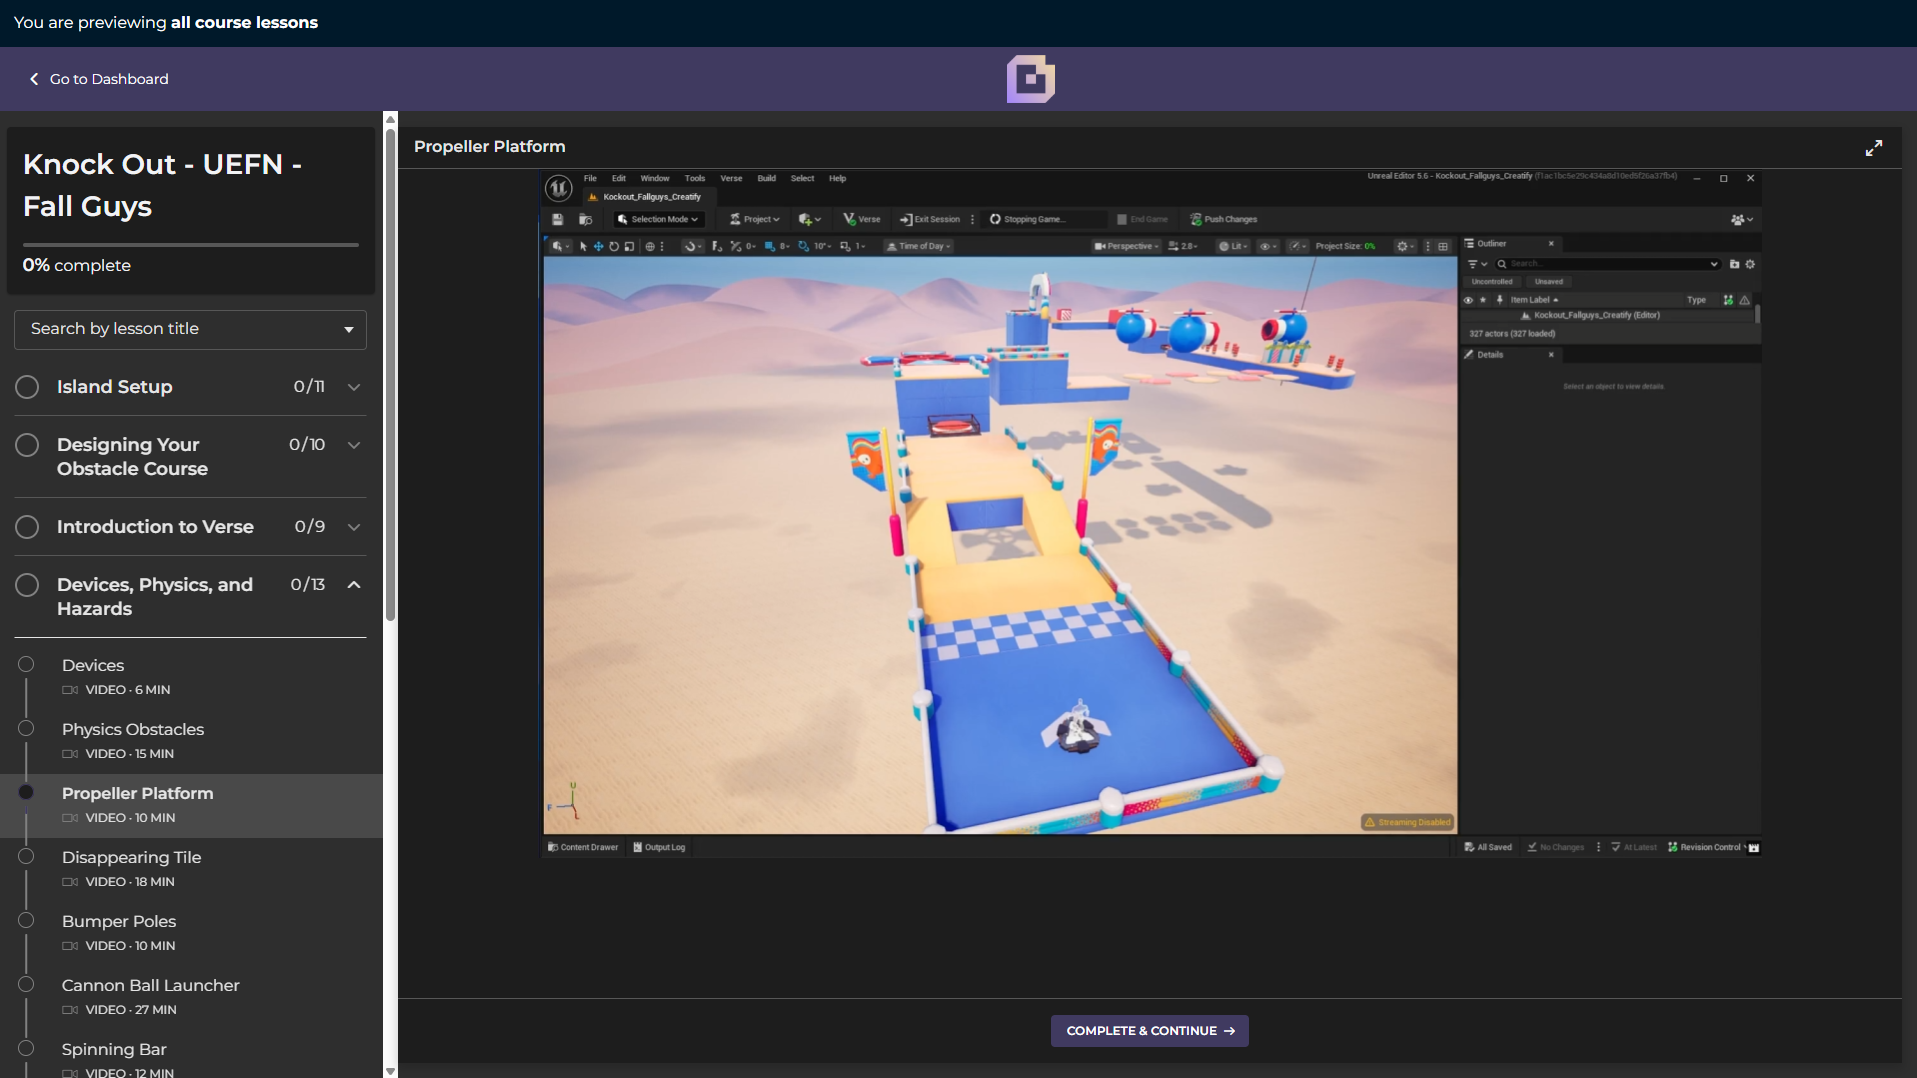Mark Introduction to Verse section circle
Image resolution: width=1917 pixels, height=1078 pixels.
coord(27,527)
